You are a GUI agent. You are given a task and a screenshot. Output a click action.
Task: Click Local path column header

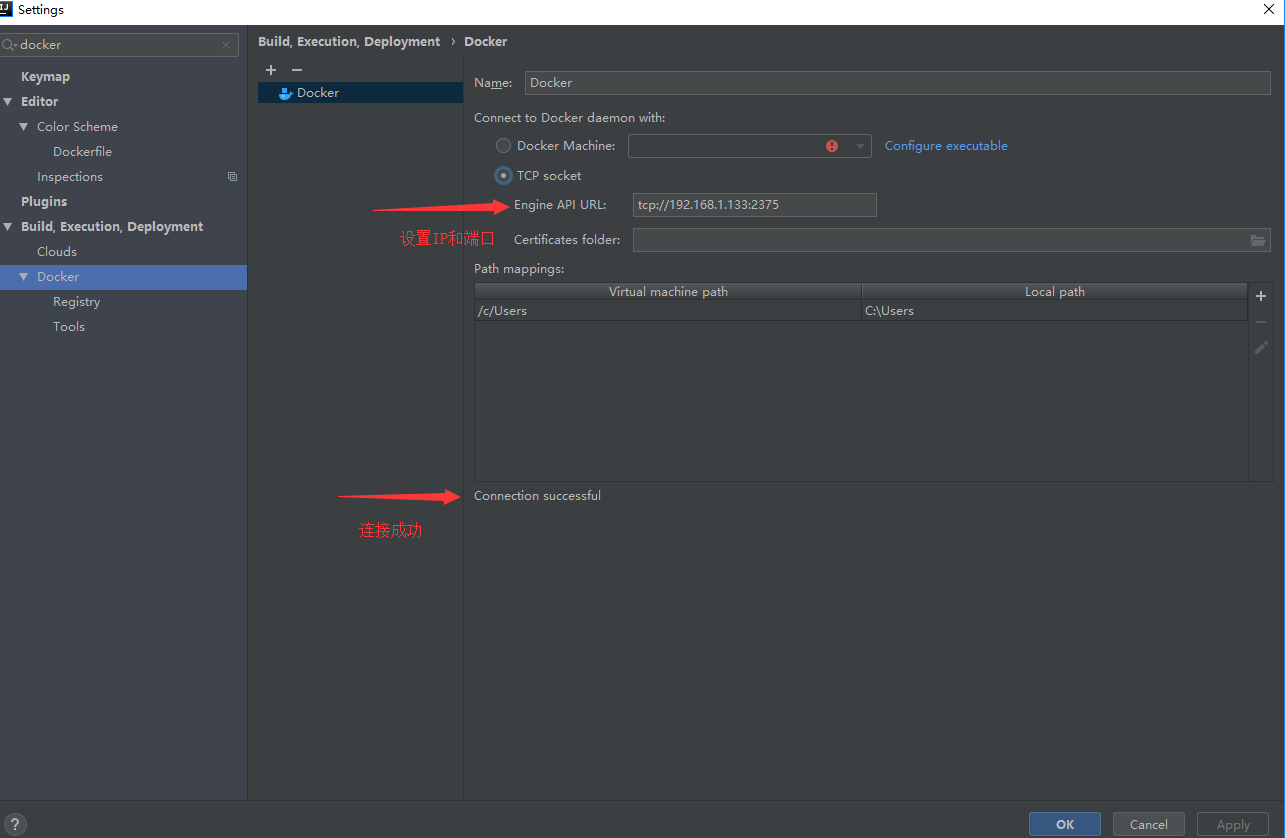coord(1054,292)
